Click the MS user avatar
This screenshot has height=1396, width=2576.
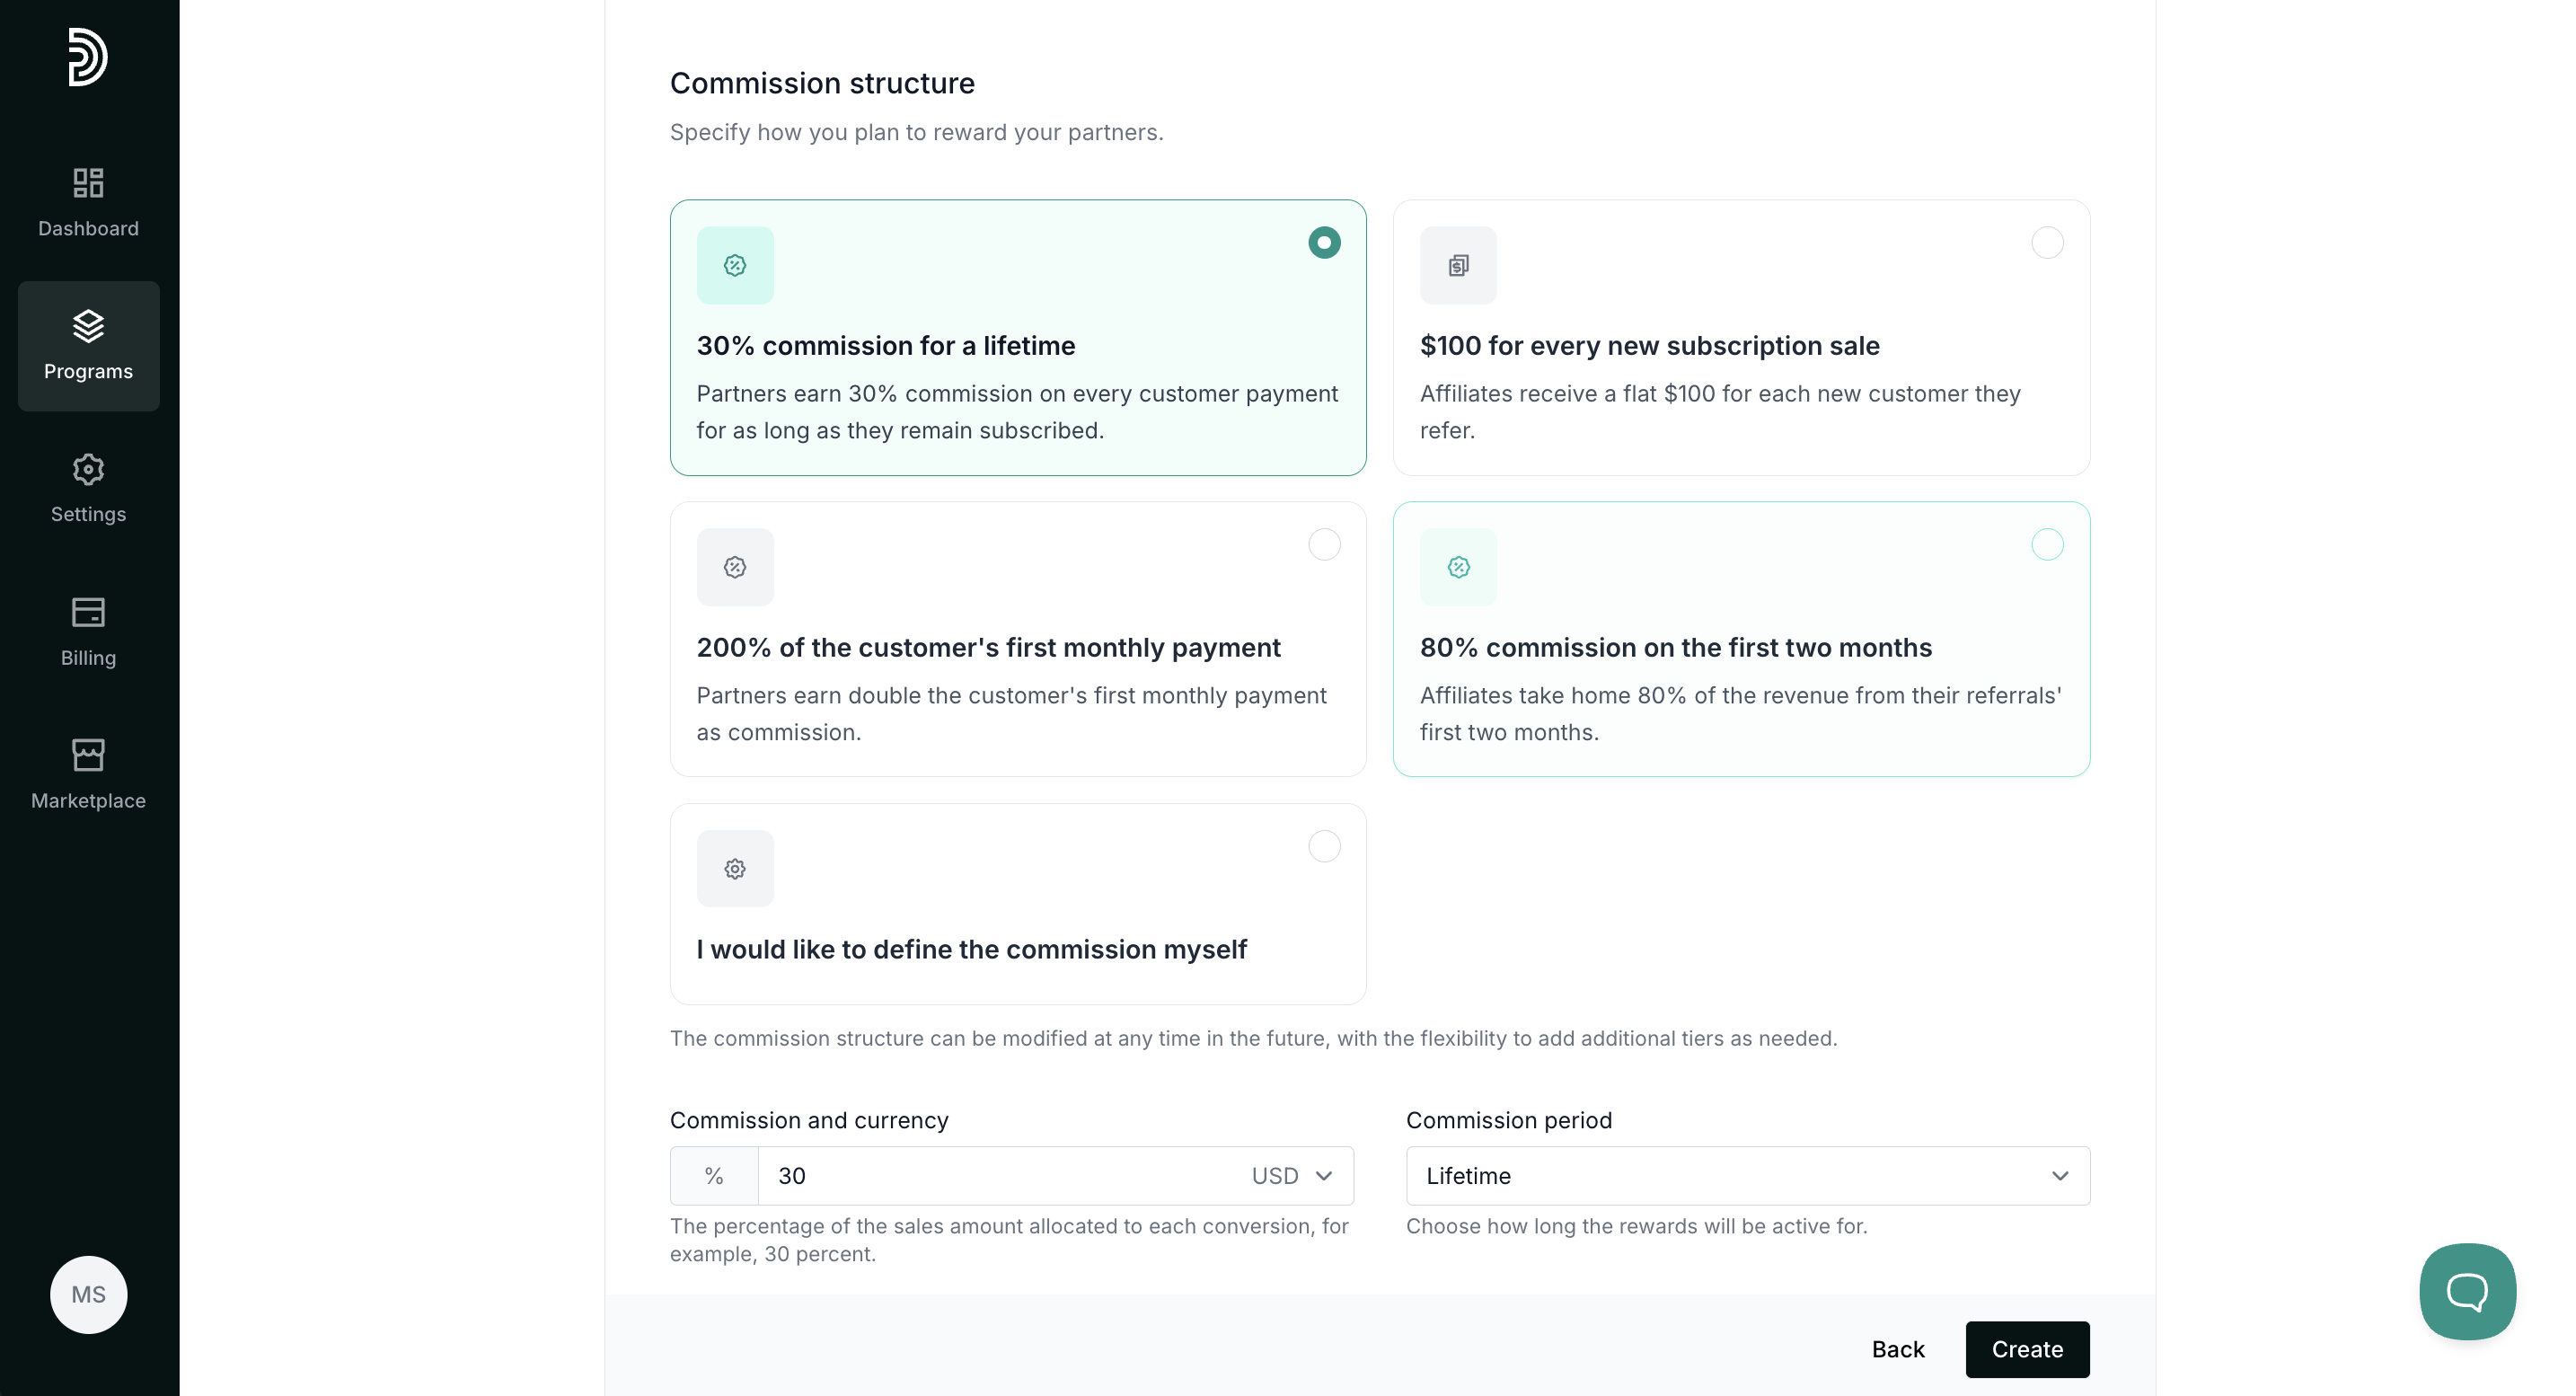click(x=88, y=1294)
